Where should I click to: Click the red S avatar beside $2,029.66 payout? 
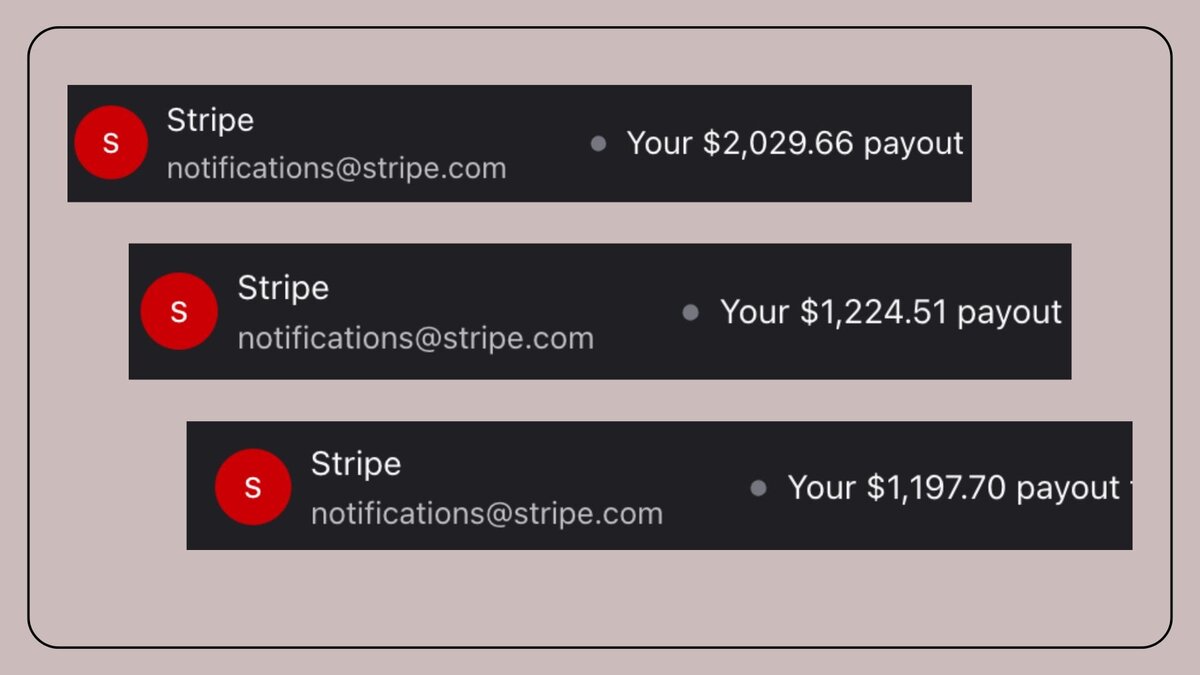coord(111,143)
